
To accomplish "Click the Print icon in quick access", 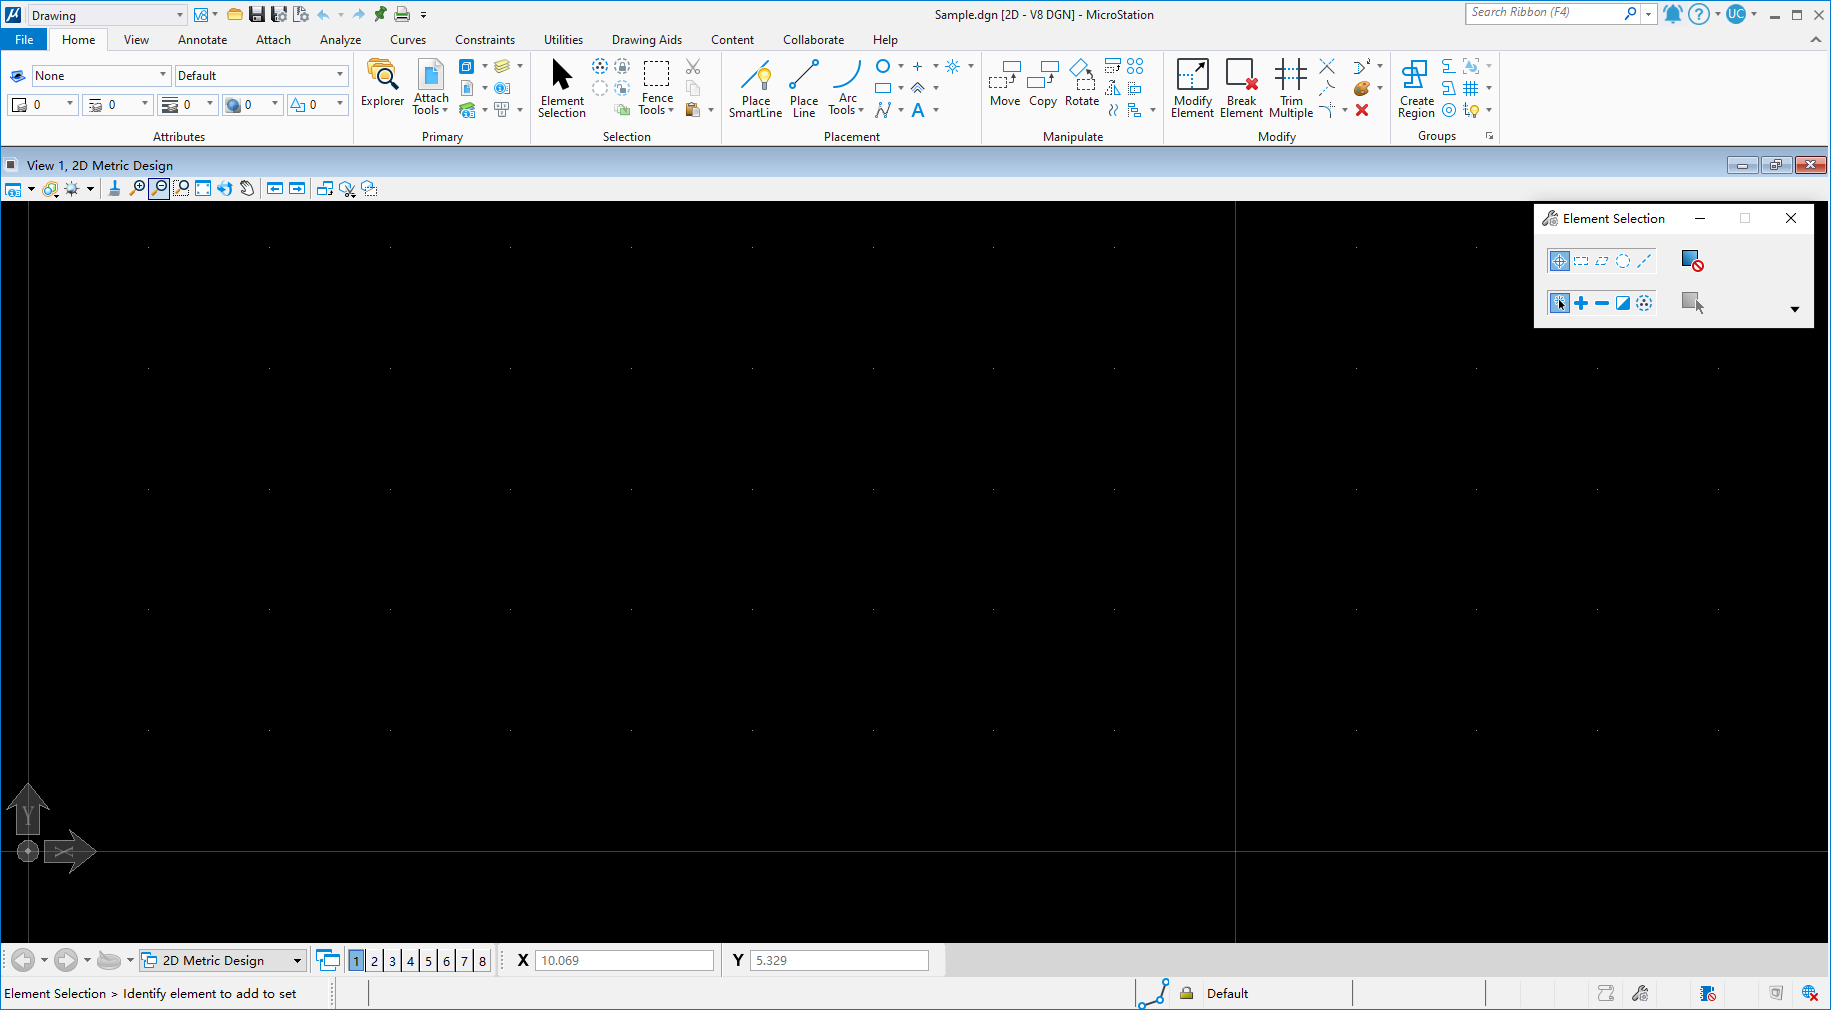I will (x=402, y=14).
